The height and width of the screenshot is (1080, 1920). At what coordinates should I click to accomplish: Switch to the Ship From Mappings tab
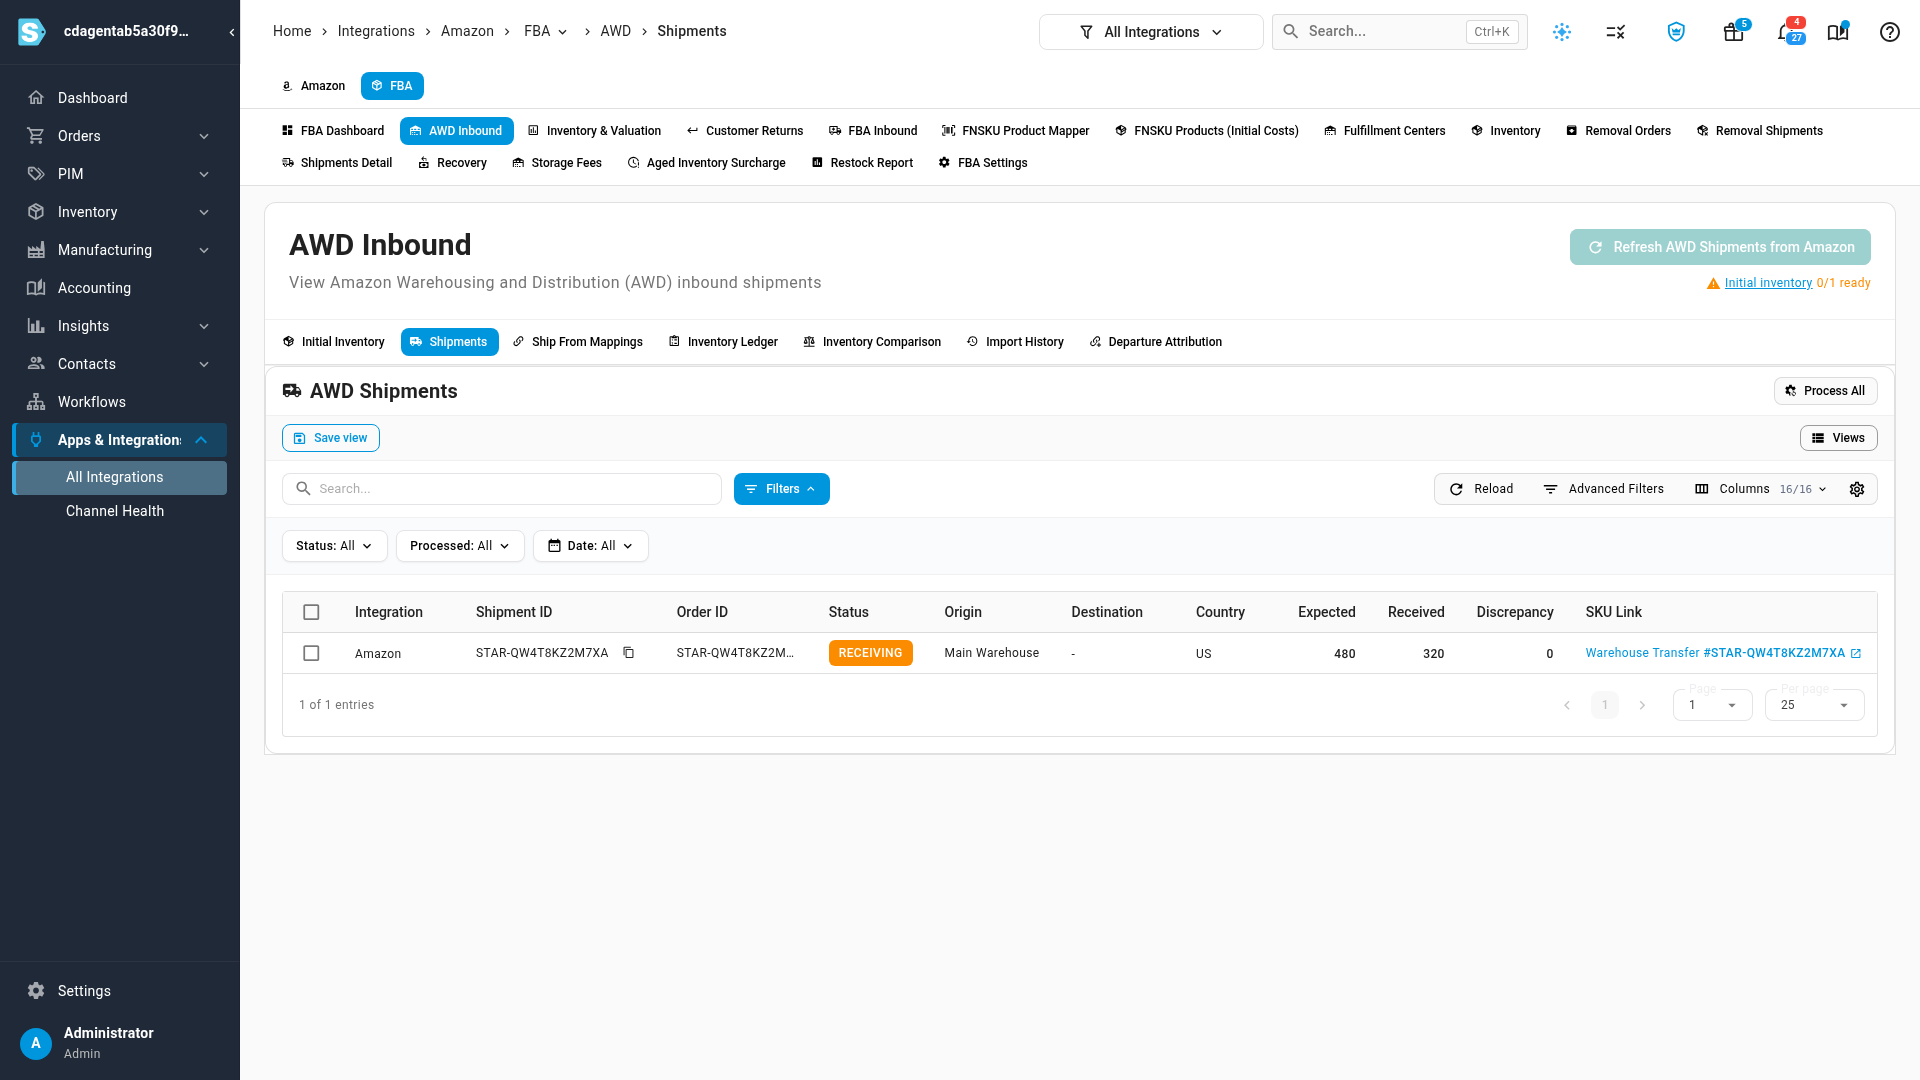(578, 342)
